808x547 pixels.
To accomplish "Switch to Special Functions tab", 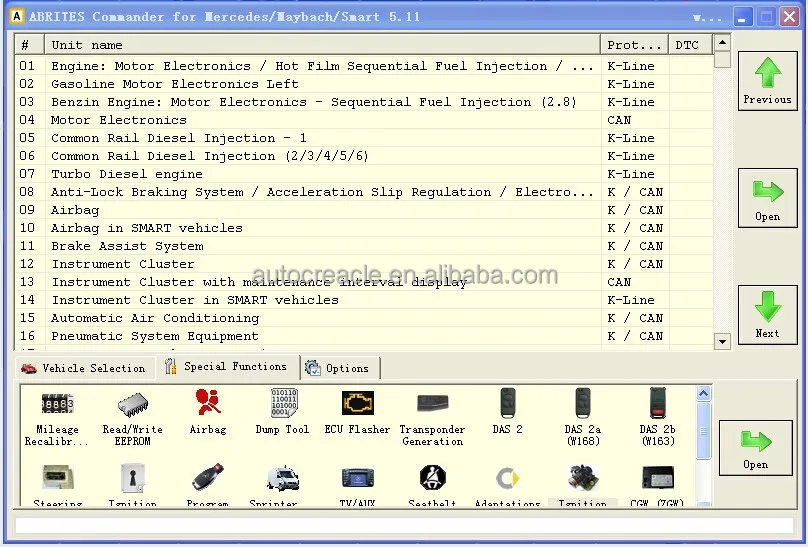I will (227, 367).
